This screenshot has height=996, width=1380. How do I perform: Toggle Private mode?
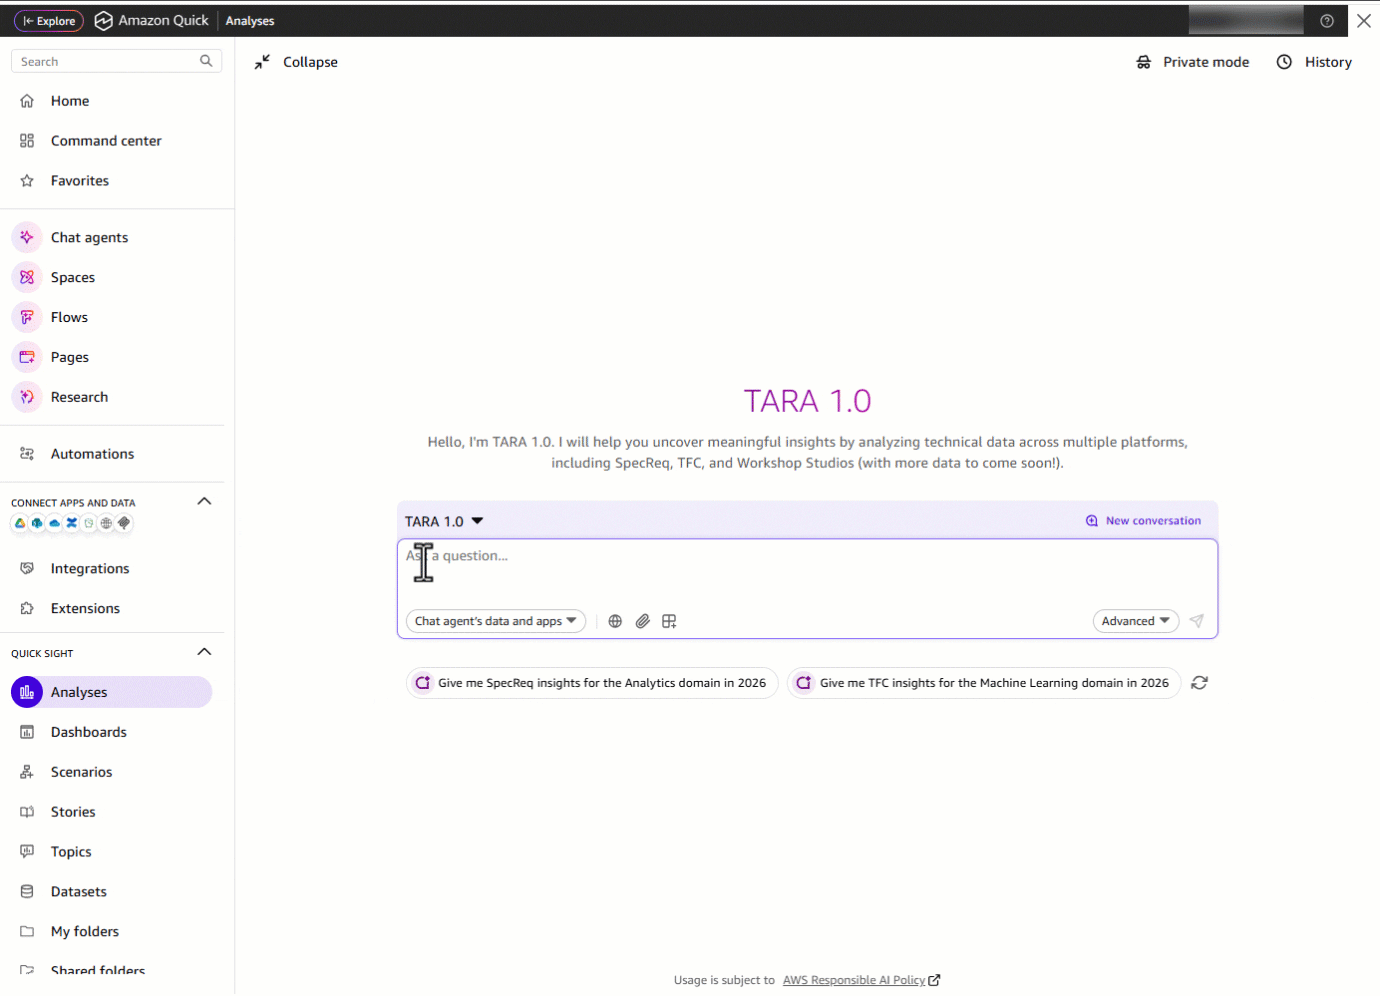[1193, 62]
